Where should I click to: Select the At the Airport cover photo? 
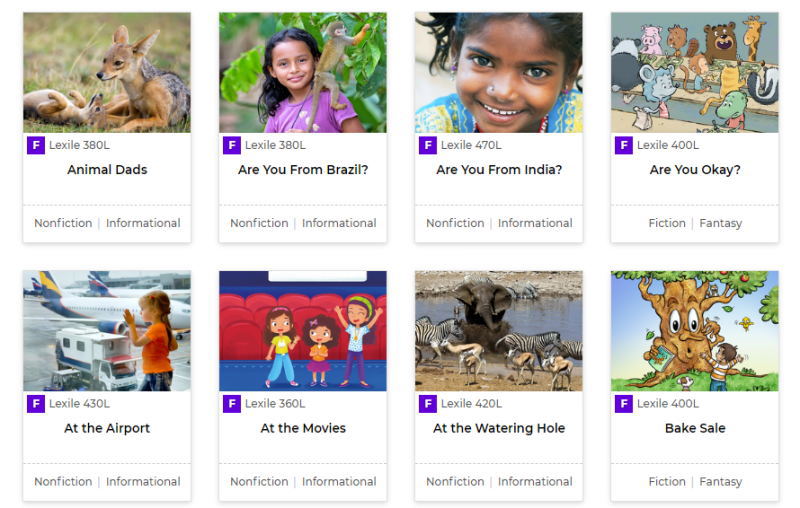coord(107,330)
